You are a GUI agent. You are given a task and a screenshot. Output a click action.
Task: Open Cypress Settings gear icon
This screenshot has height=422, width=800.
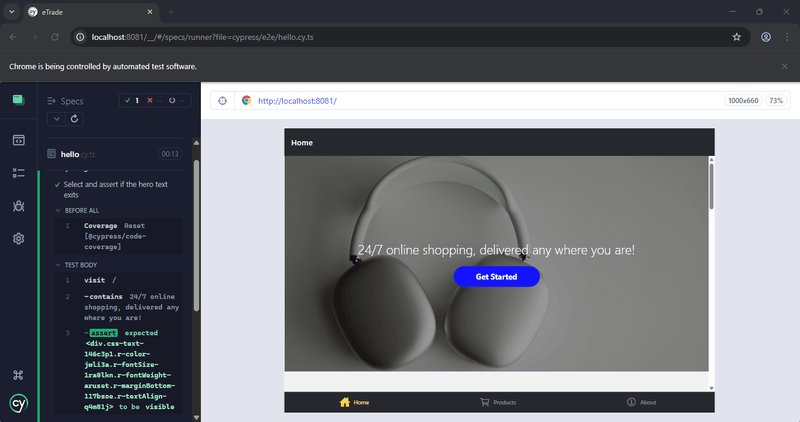pos(18,239)
